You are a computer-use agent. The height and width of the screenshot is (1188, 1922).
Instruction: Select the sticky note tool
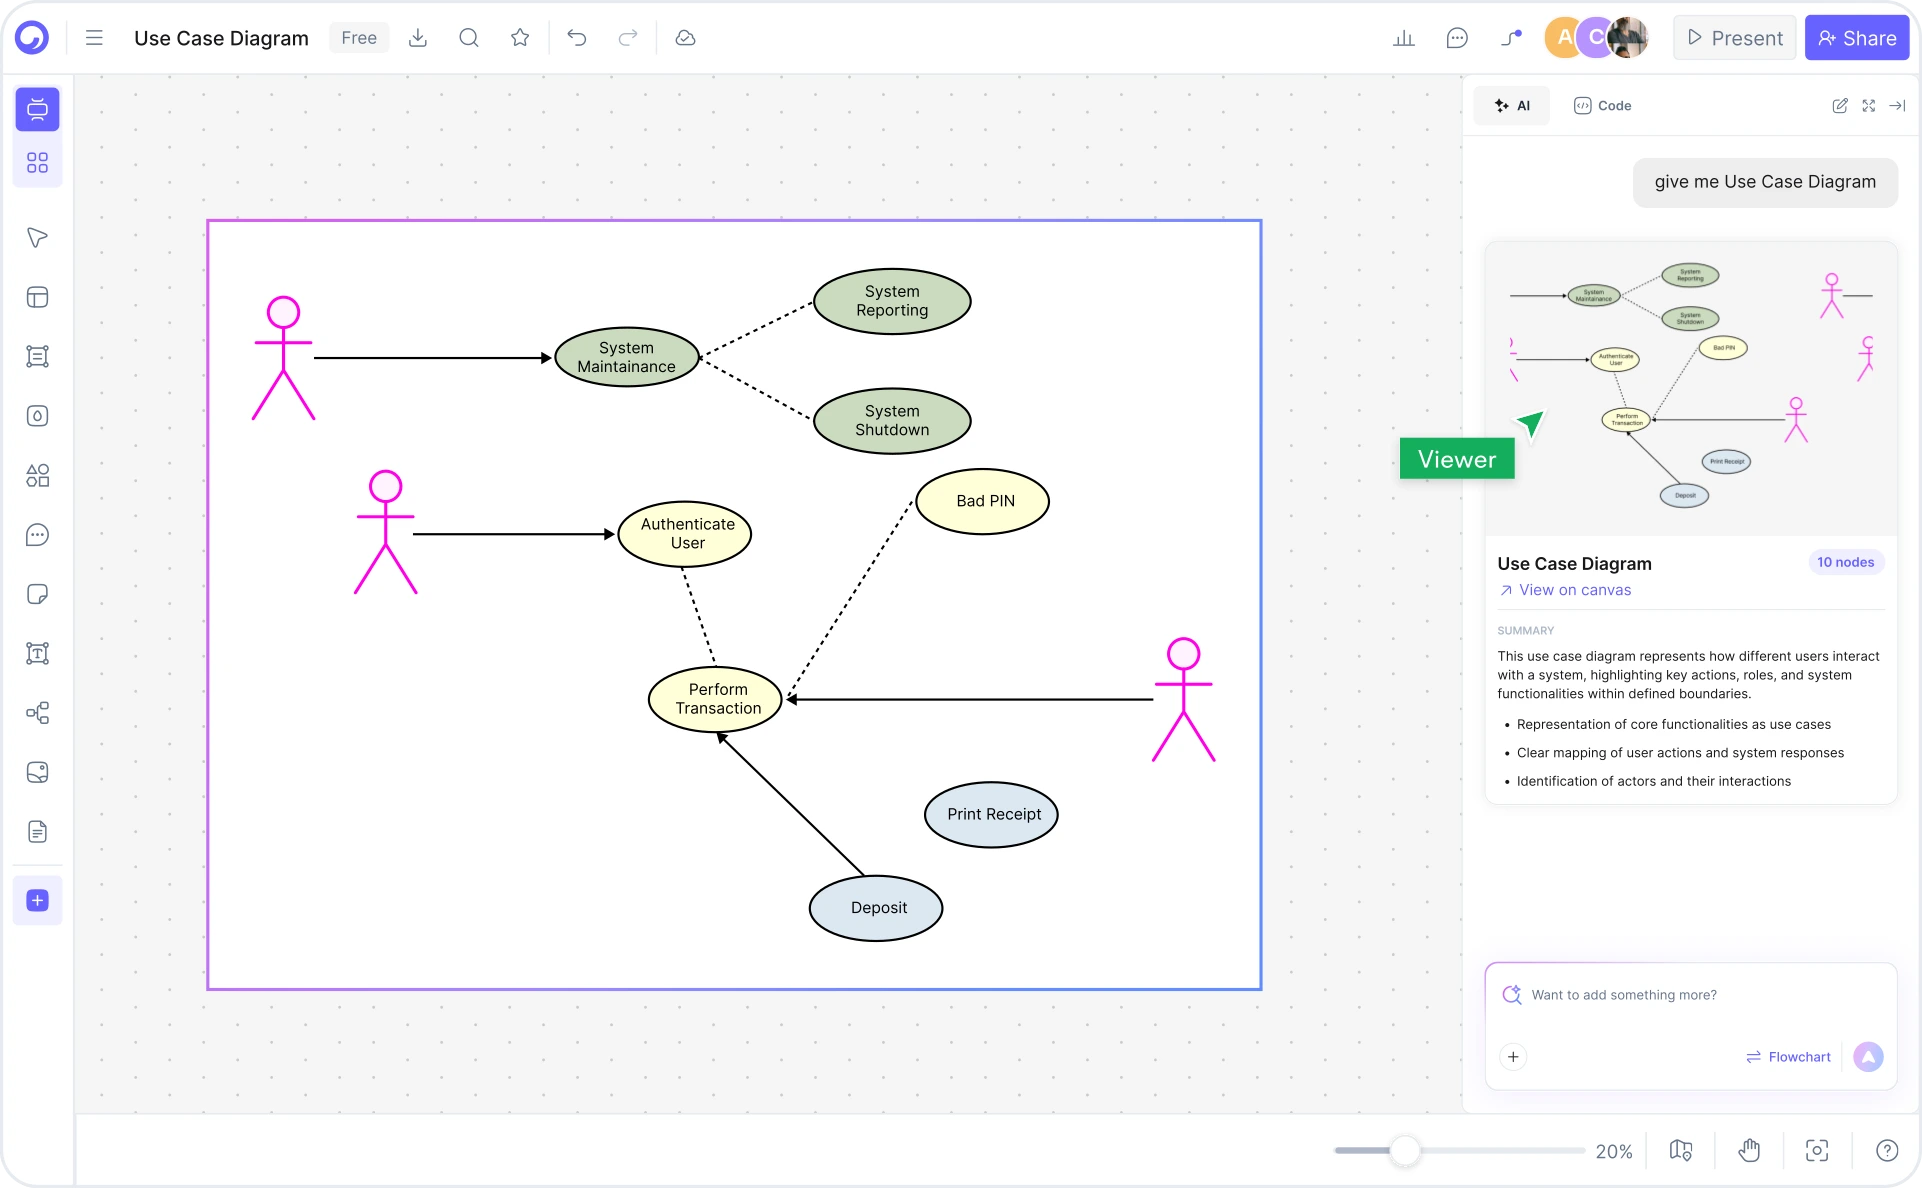point(37,594)
